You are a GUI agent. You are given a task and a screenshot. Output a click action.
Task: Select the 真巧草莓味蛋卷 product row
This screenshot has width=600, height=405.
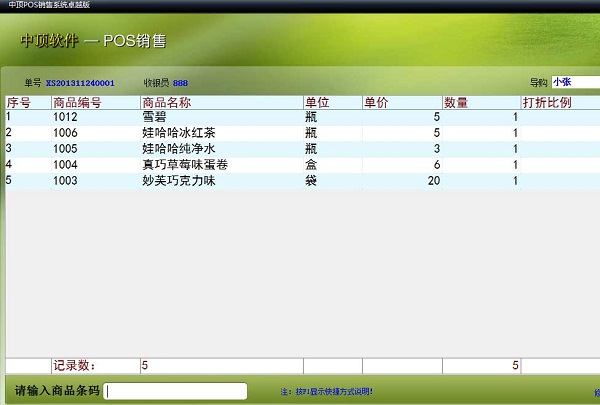(x=303, y=165)
